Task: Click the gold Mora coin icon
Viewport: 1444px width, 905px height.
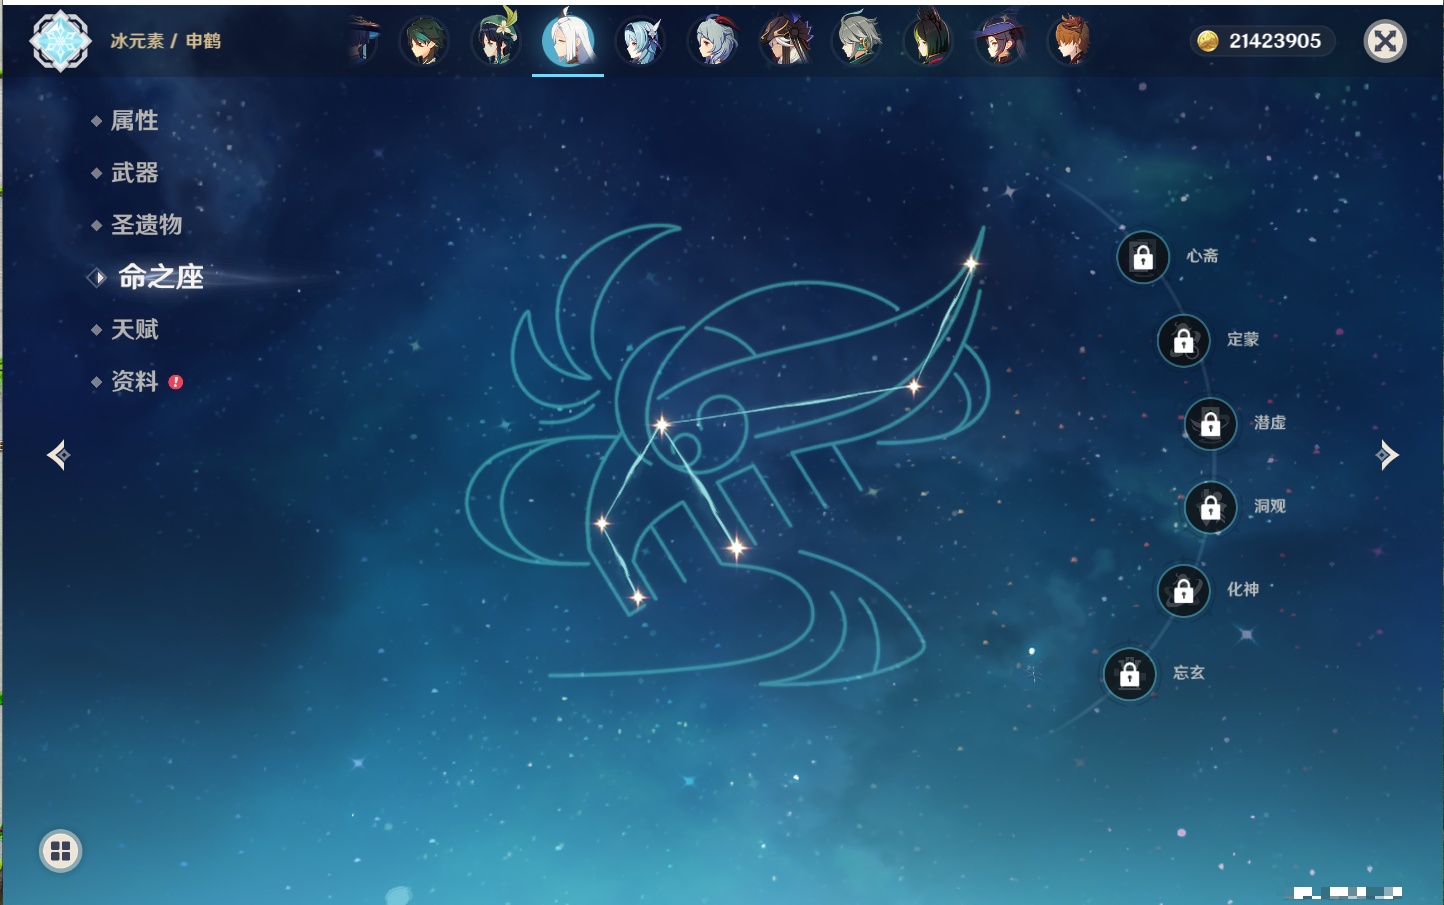Action: (x=1208, y=41)
